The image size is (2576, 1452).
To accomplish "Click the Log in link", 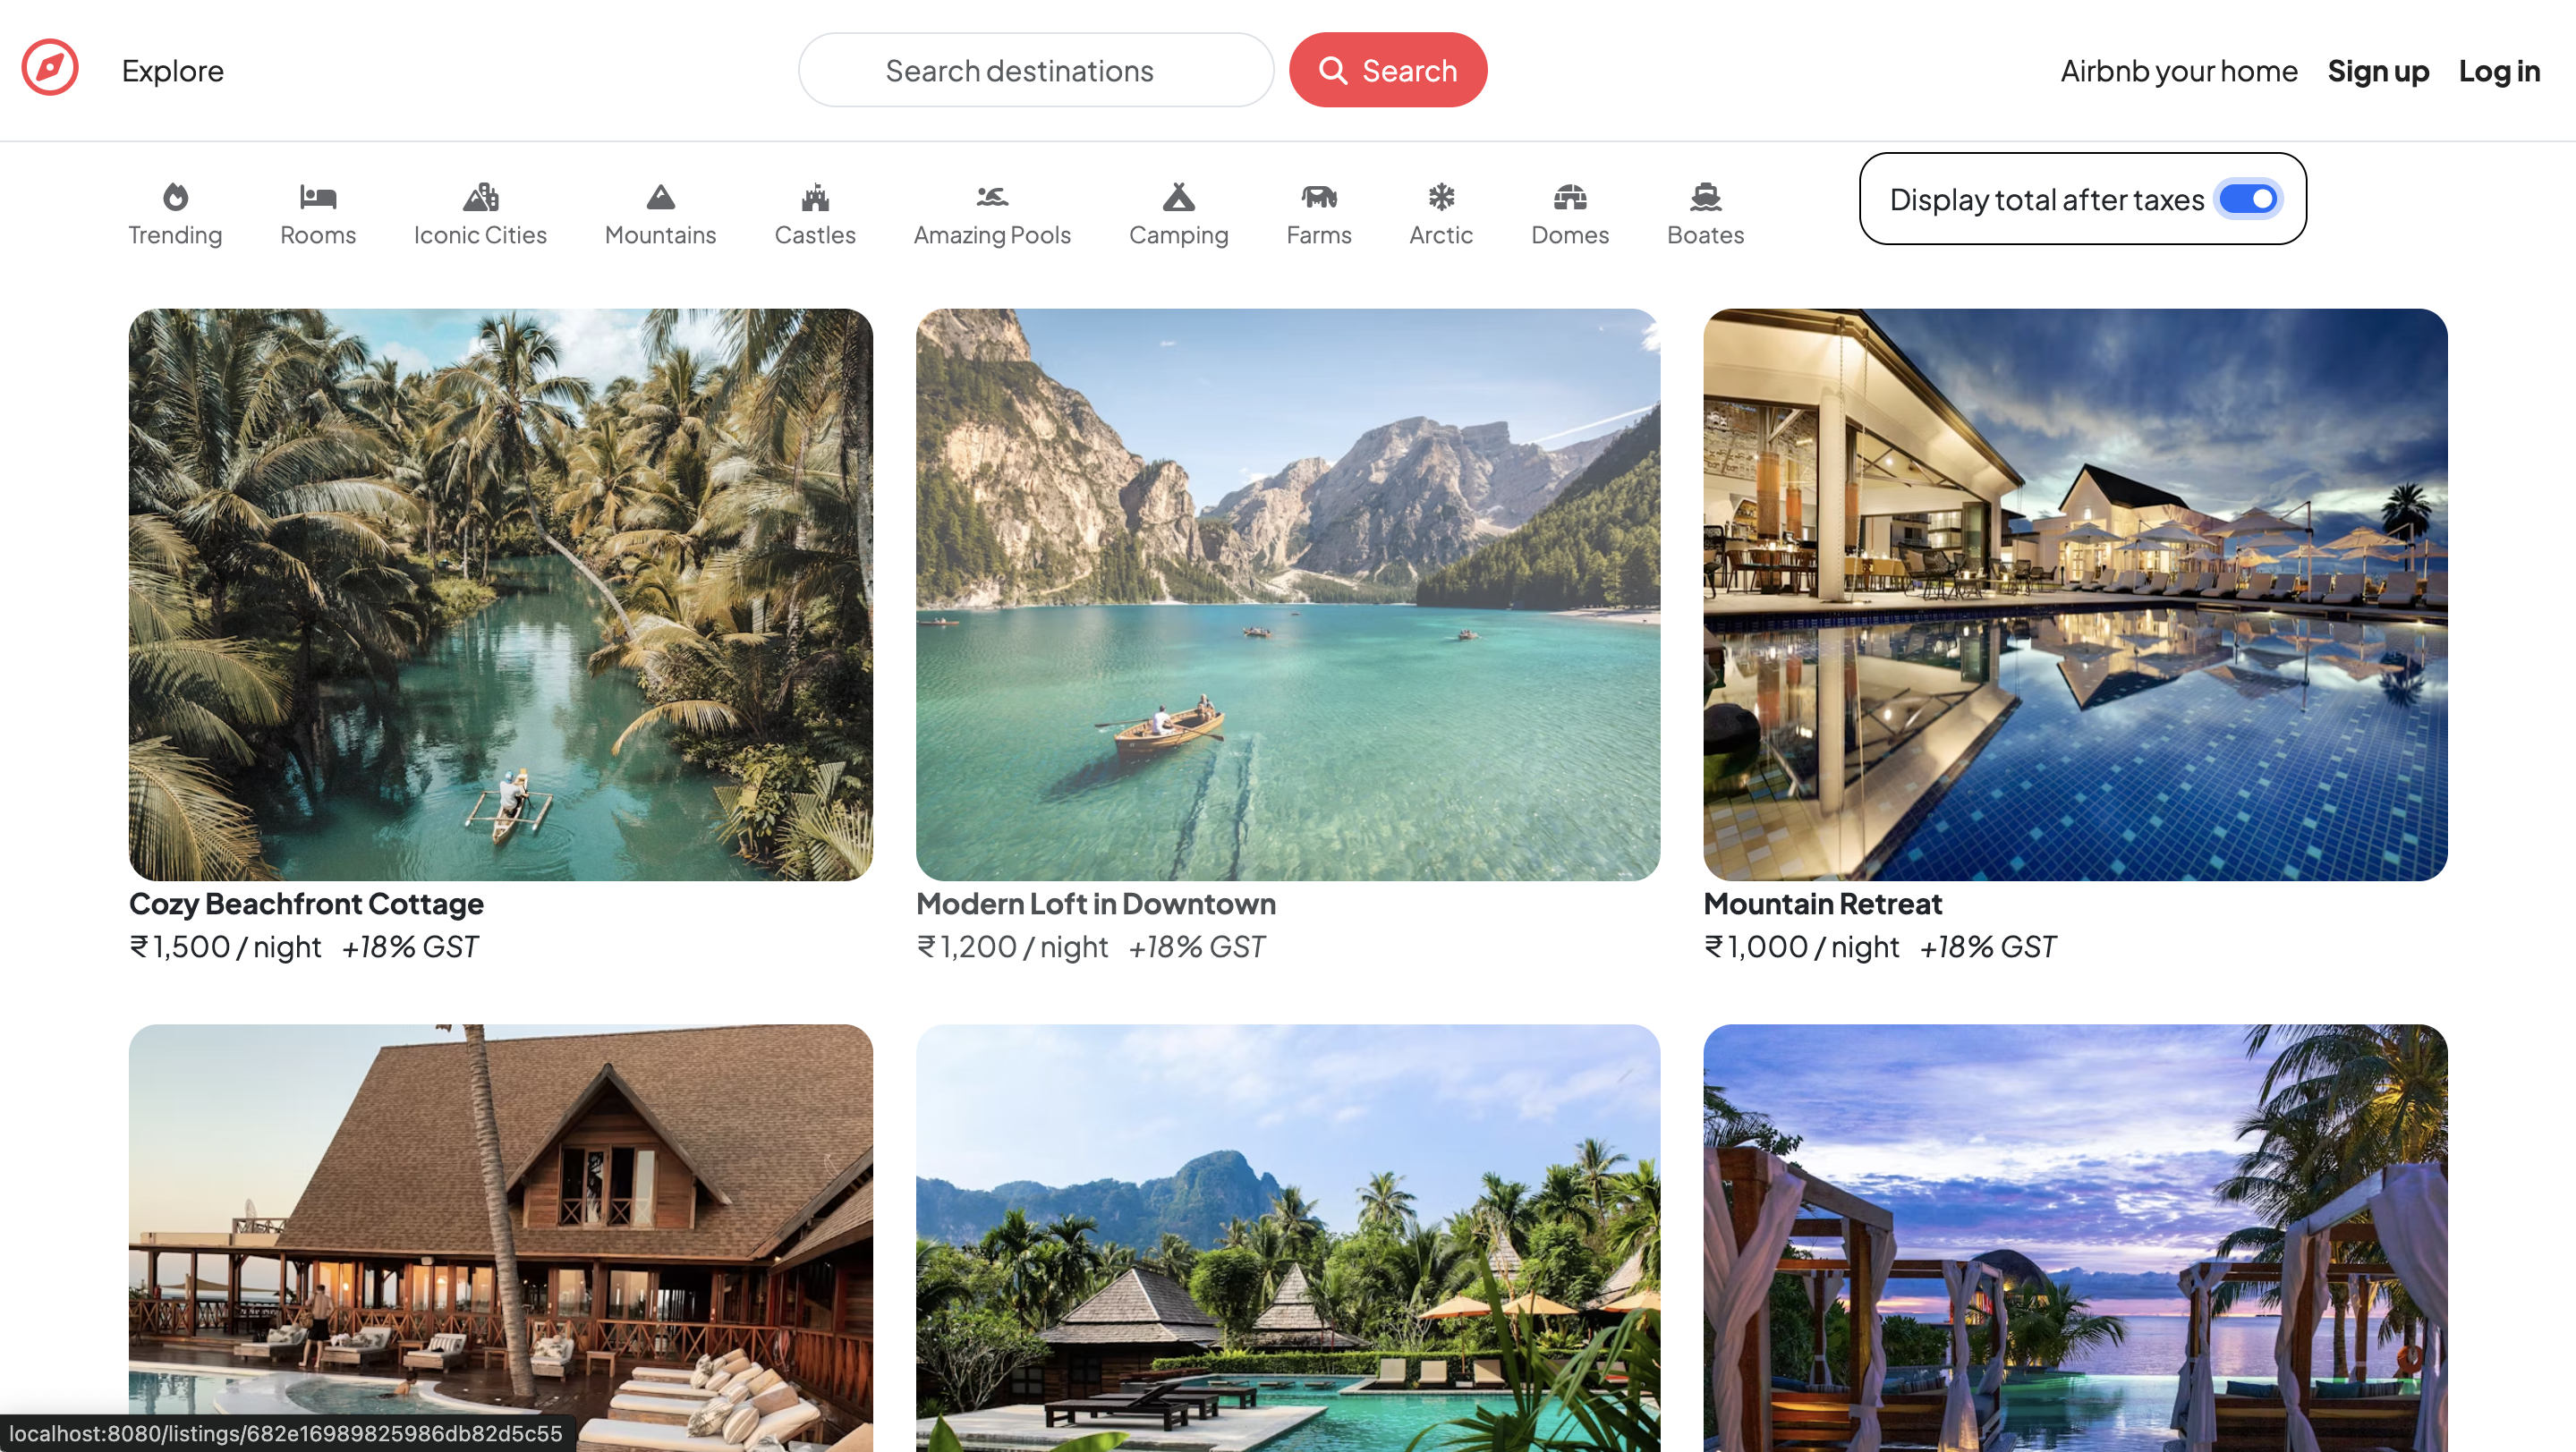I will [2499, 71].
